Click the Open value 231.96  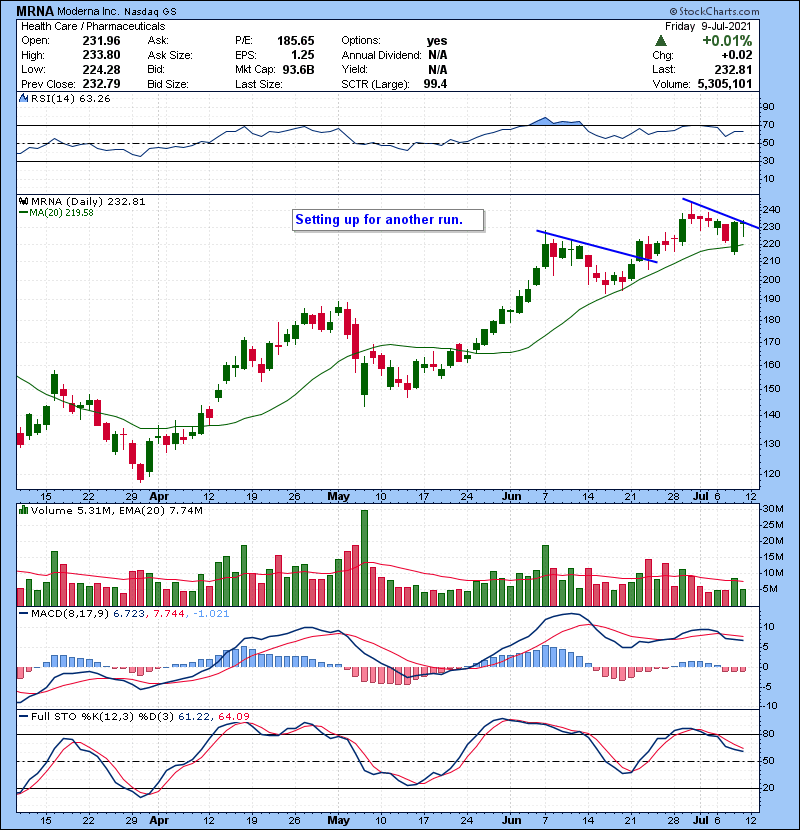click(x=101, y=41)
